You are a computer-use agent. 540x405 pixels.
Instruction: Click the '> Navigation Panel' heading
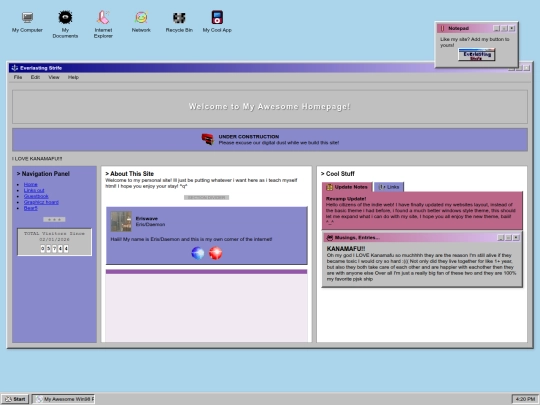[x=43, y=174]
